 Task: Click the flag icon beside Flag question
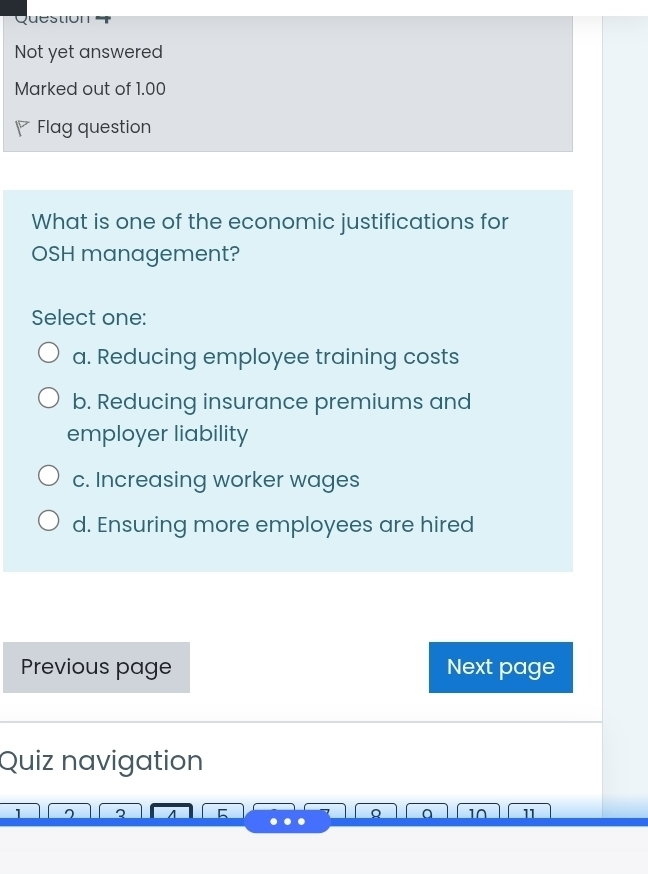point(22,128)
